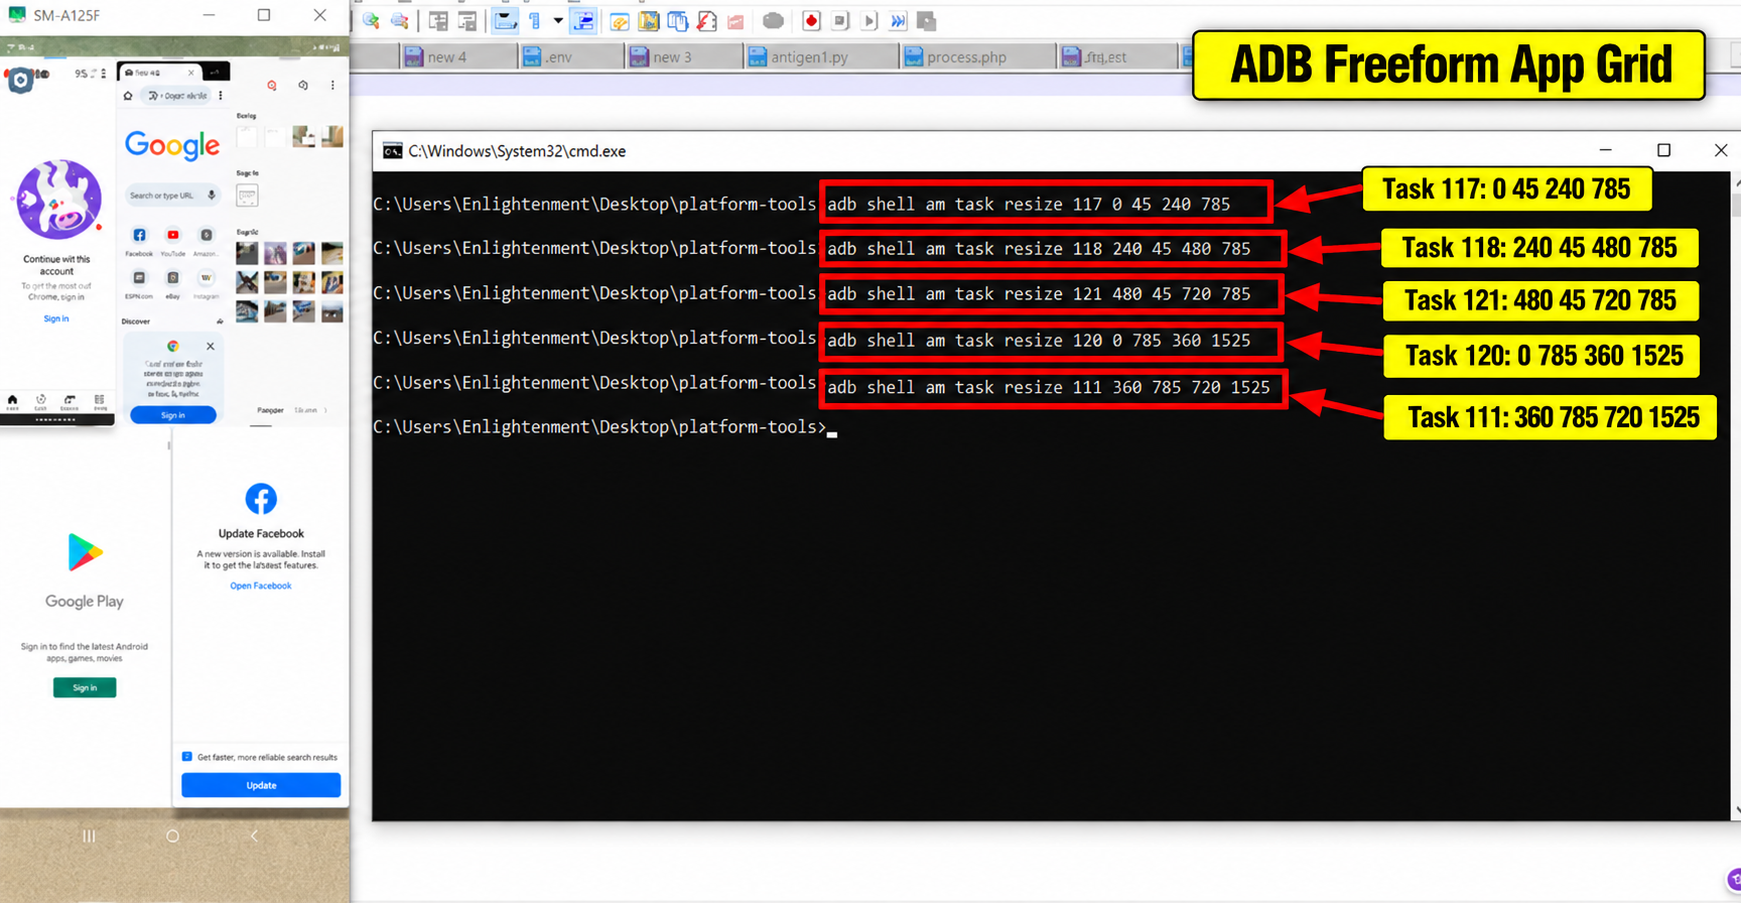This screenshot has height=903, width=1741.
Task: Toggle the highlighted indent guide toolbar button
Action: (584, 20)
